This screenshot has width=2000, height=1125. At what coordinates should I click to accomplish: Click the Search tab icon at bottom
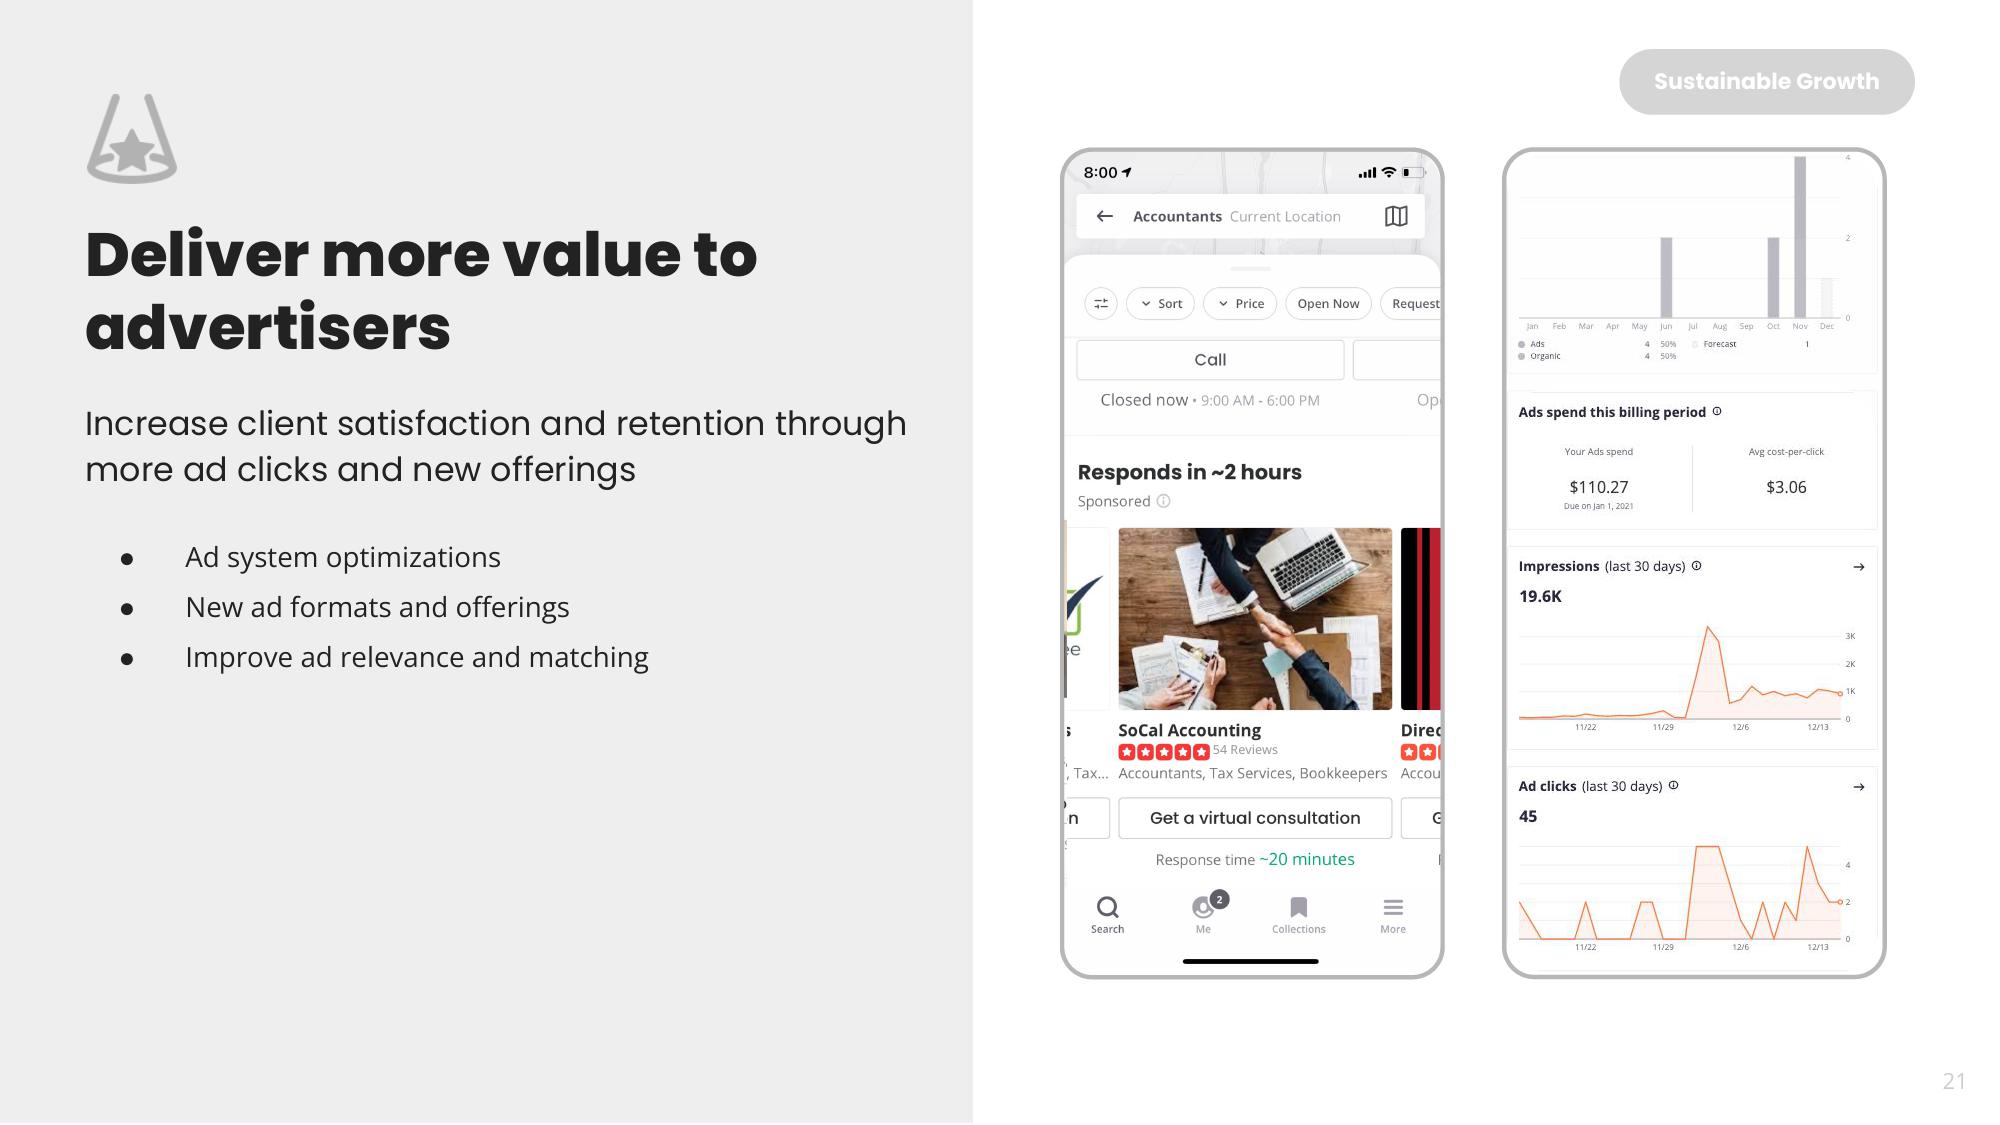[1107, 908]
